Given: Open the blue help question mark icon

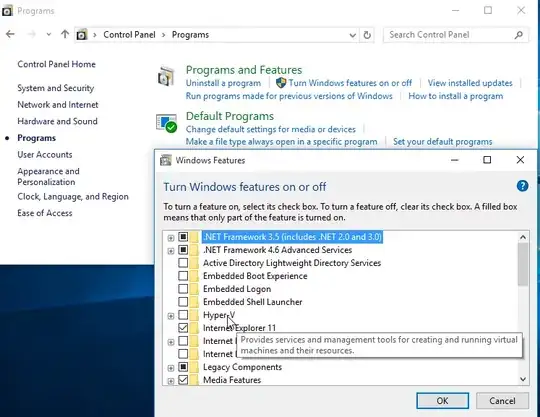Looking at the screenshot, I should tap(522, 186).
